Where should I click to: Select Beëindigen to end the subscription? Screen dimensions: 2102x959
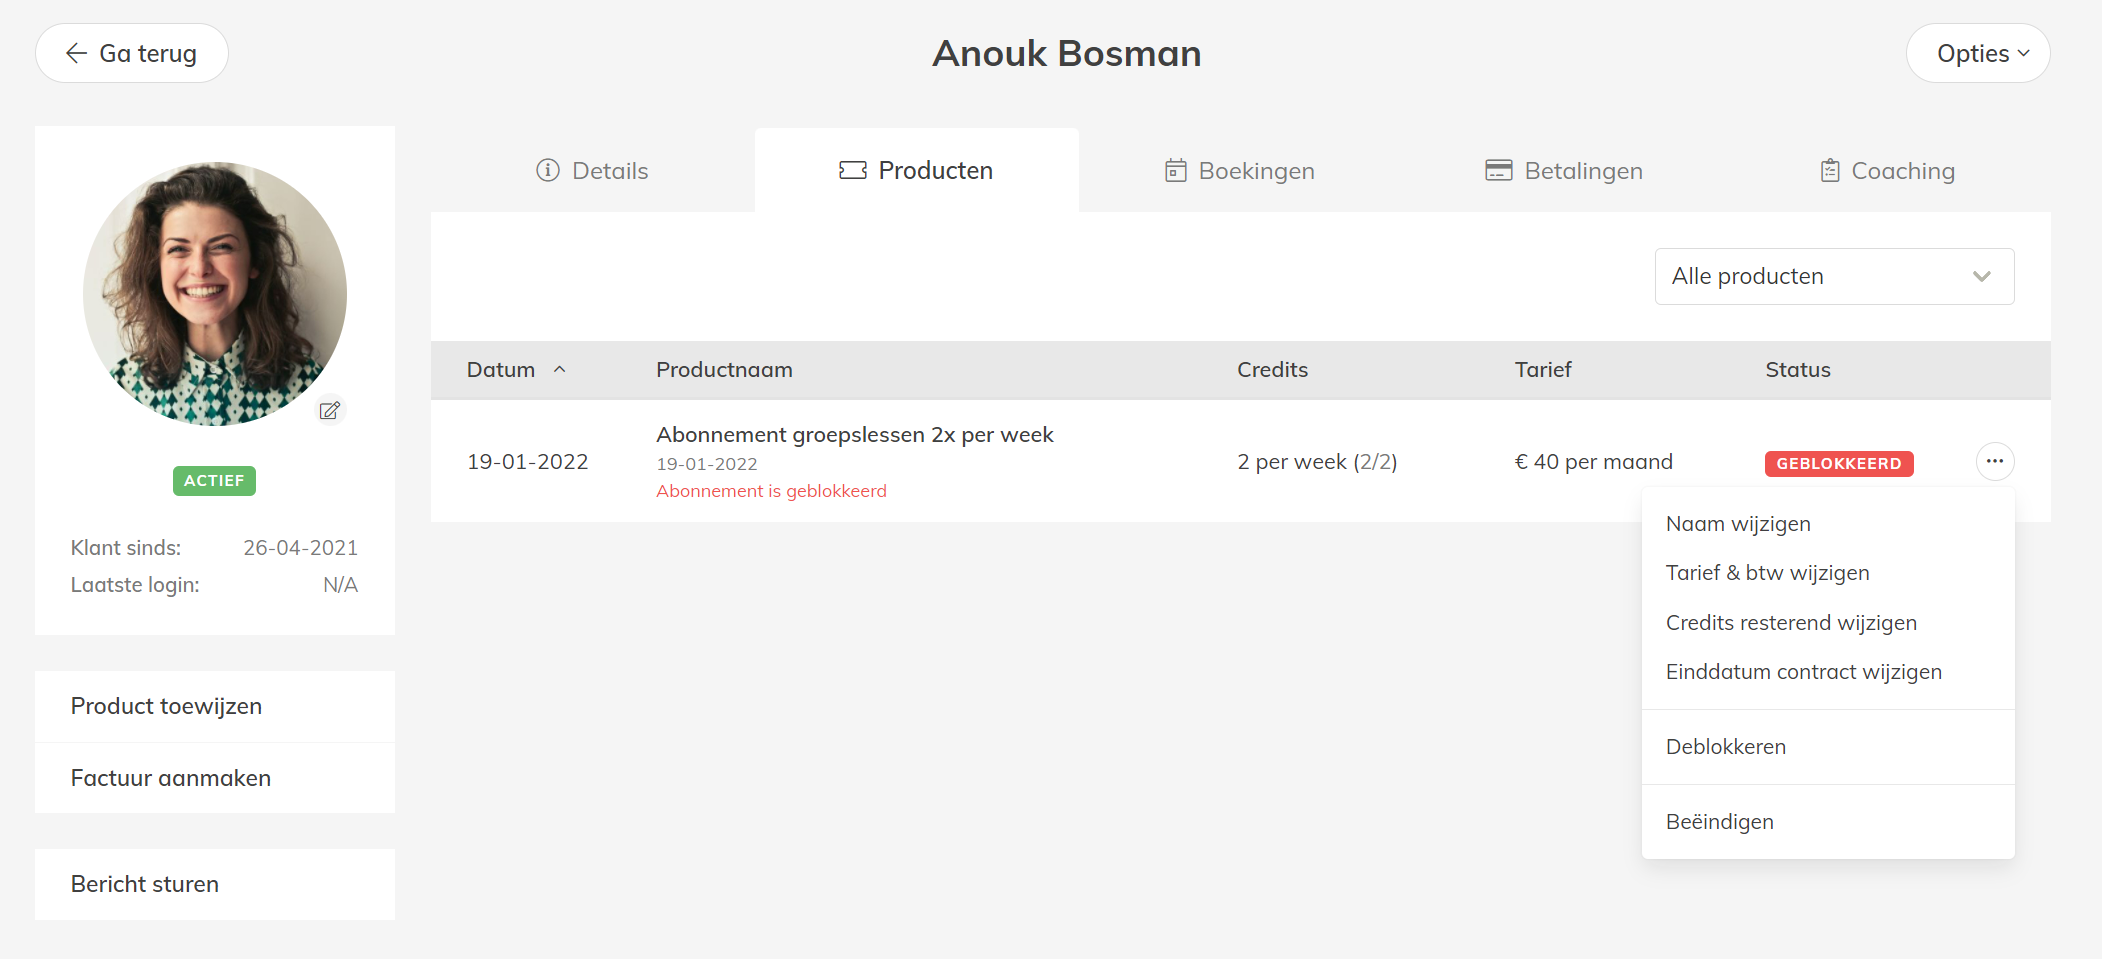tap(1720, 822)
